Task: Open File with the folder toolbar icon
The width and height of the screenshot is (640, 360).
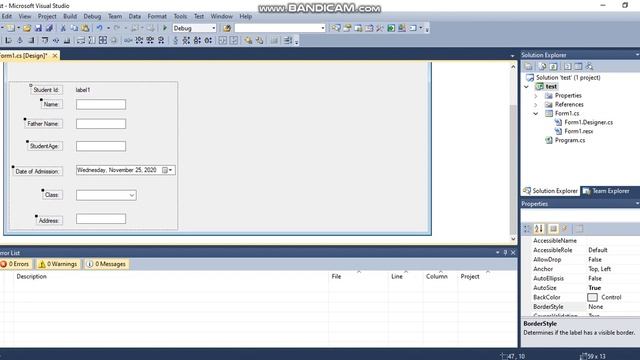Action: [x=27, y=28]
